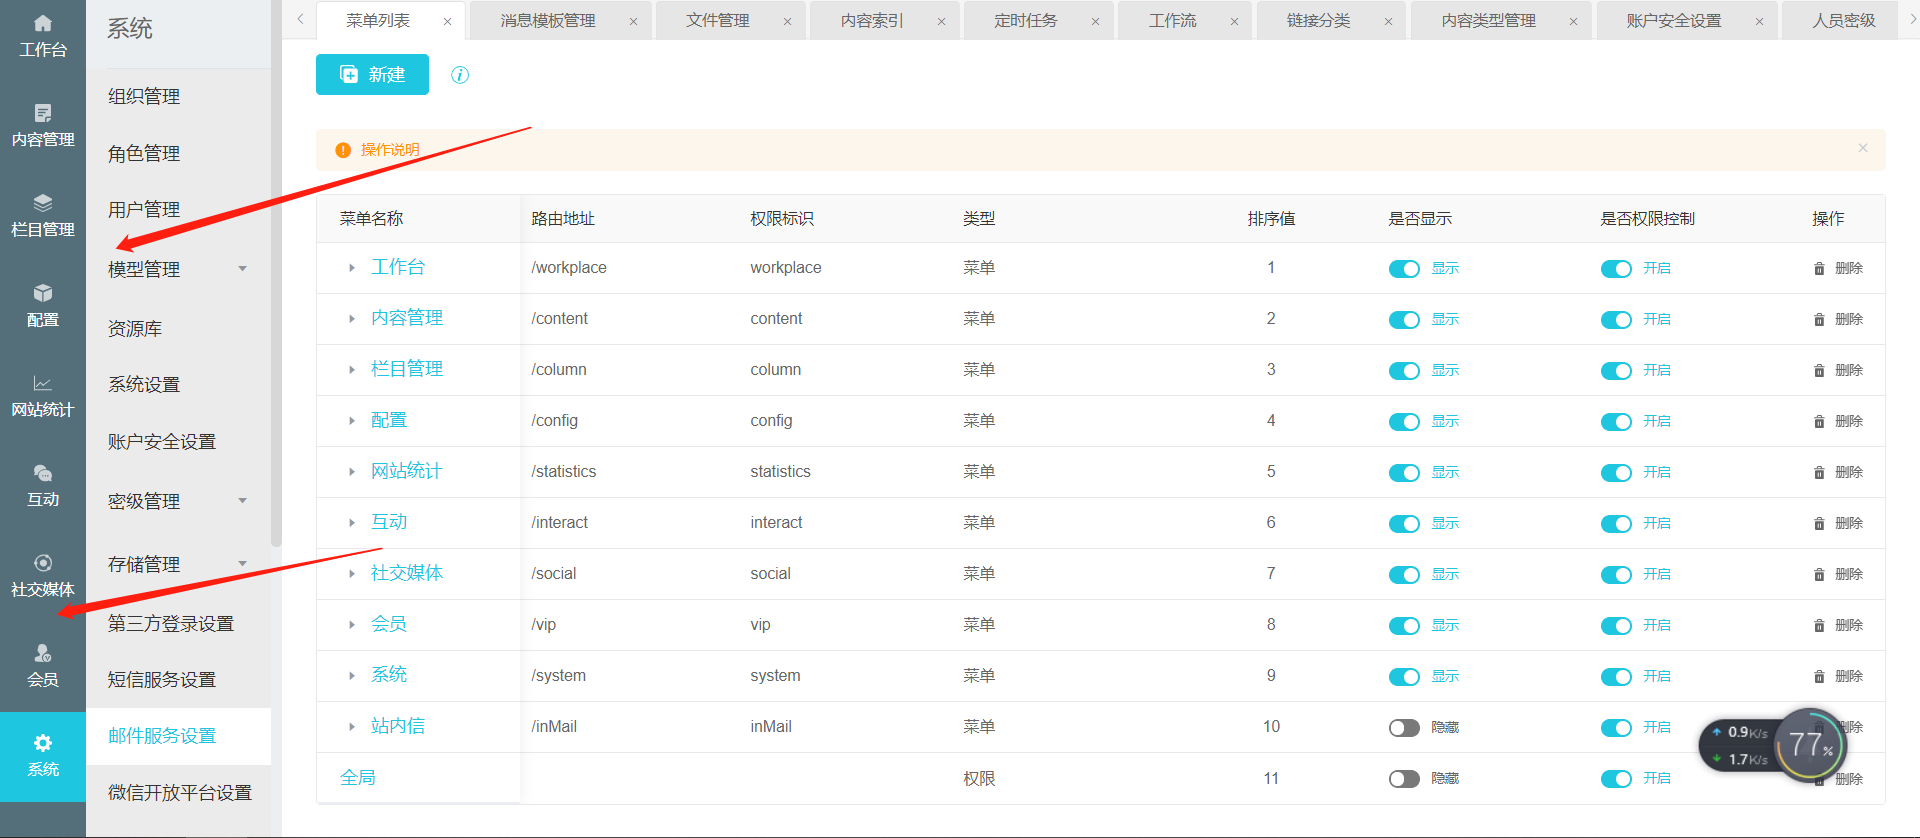Open the 内容管理 sidebar icon
The height and width of the screenshot is (838, 1920).
pos(42,114)
